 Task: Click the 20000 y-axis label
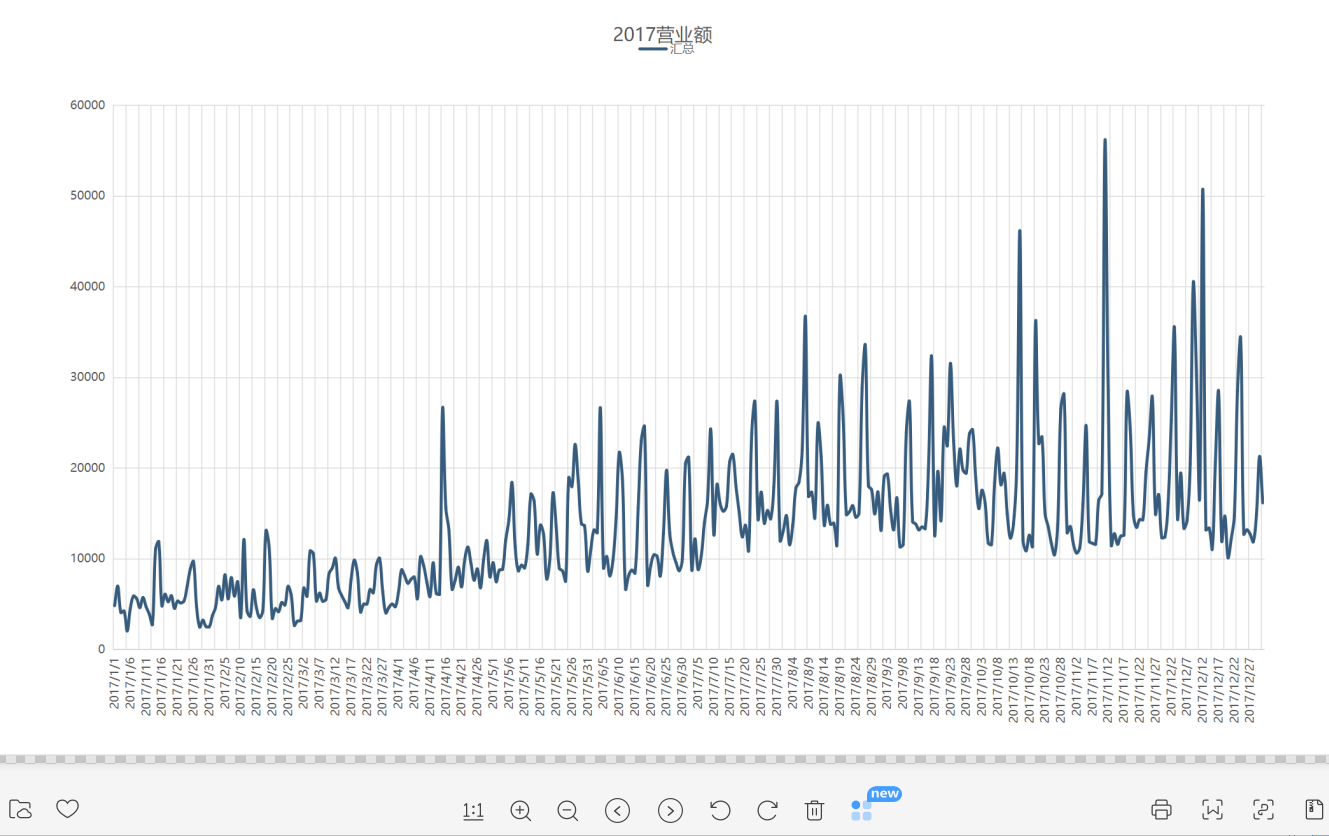pos(87,468)
